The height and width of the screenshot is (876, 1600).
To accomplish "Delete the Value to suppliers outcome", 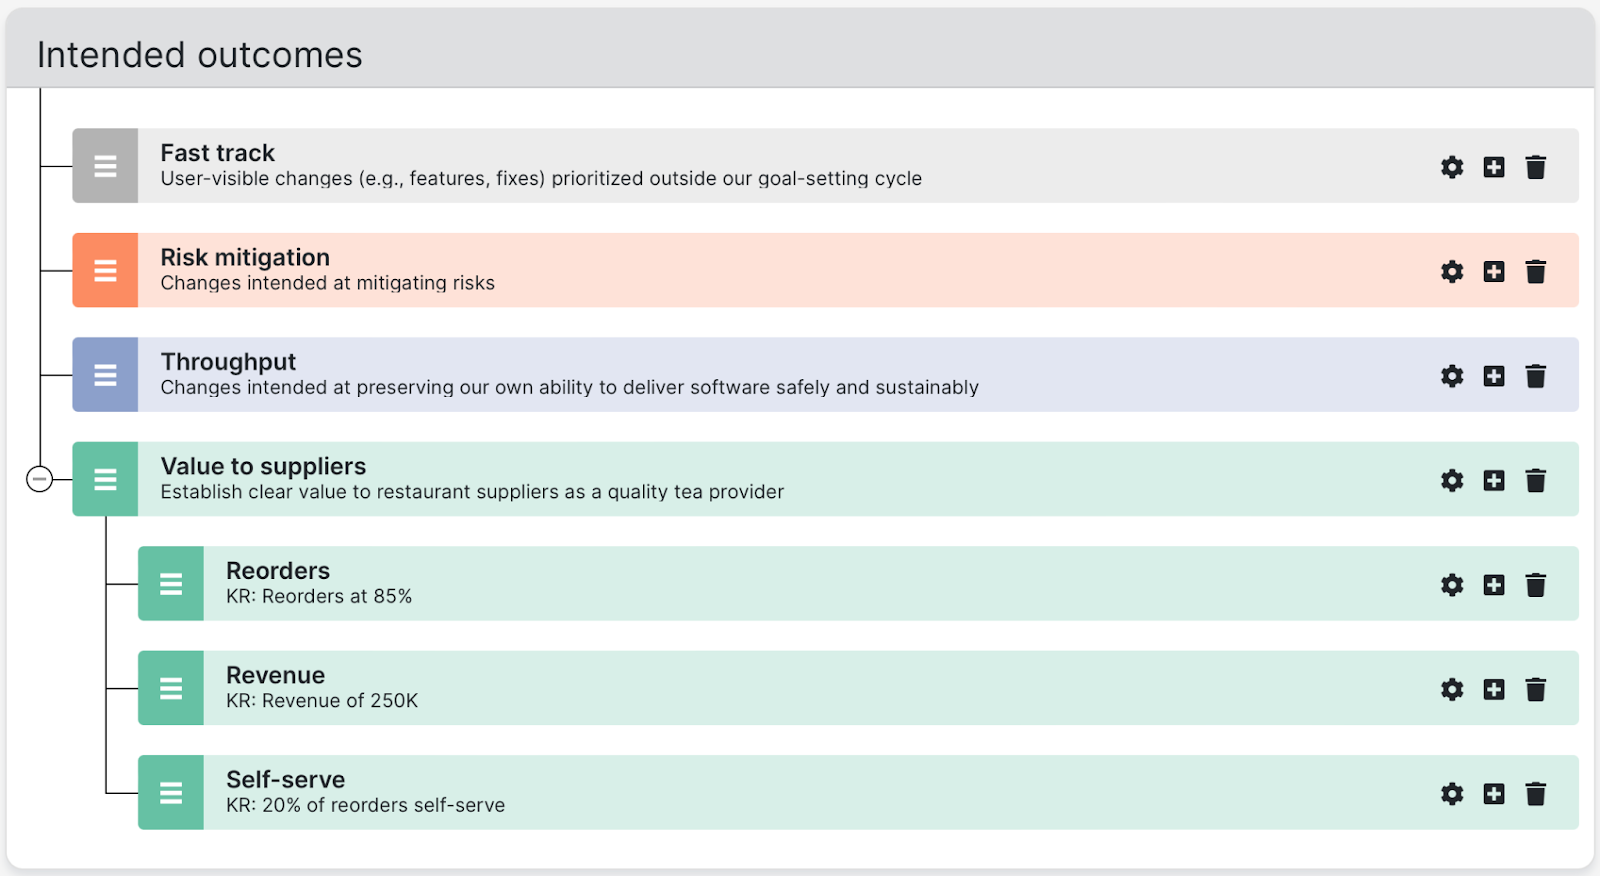I will [x=1536, y=480].
